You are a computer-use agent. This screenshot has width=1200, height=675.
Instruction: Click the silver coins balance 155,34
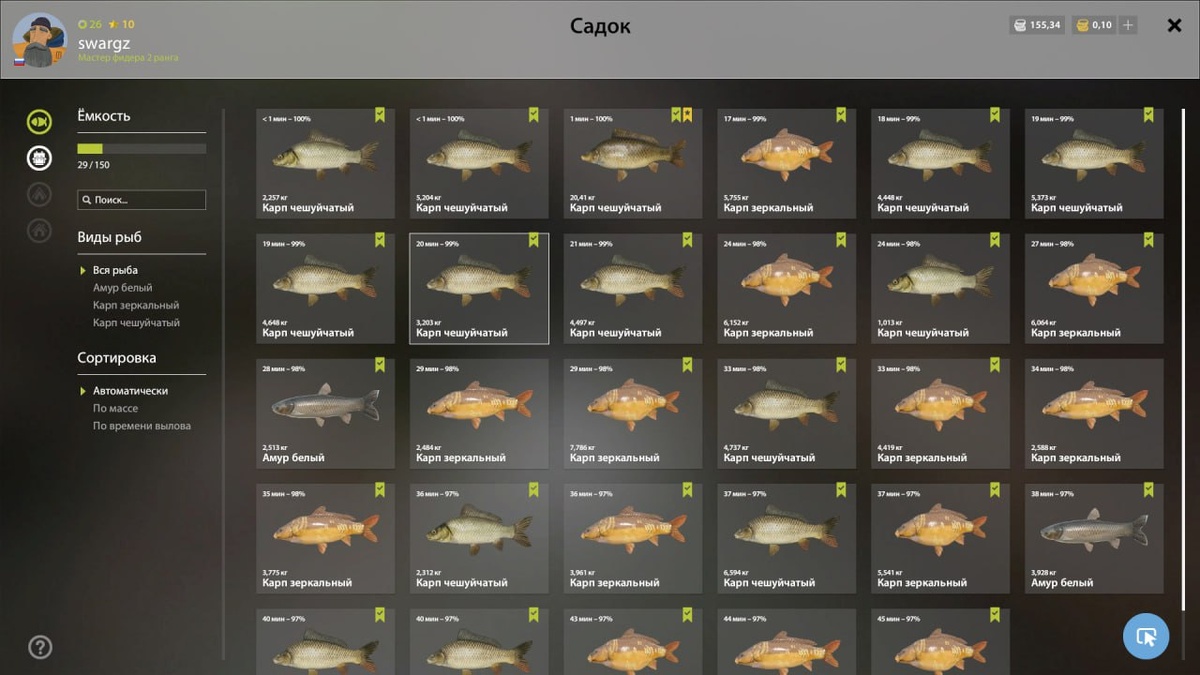point(1037,25)
